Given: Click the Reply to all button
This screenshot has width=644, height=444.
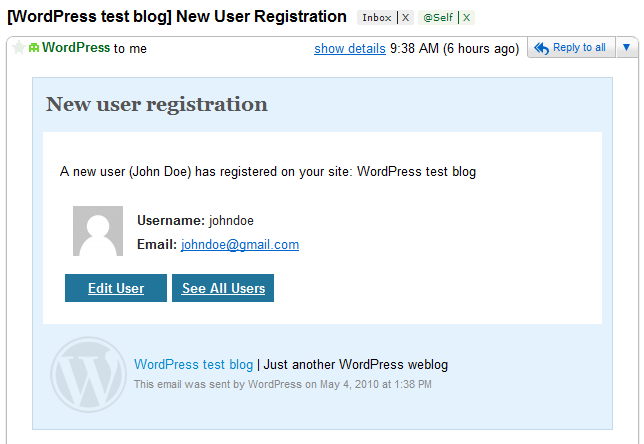Looking at the screenshot, I should [571, 48].
